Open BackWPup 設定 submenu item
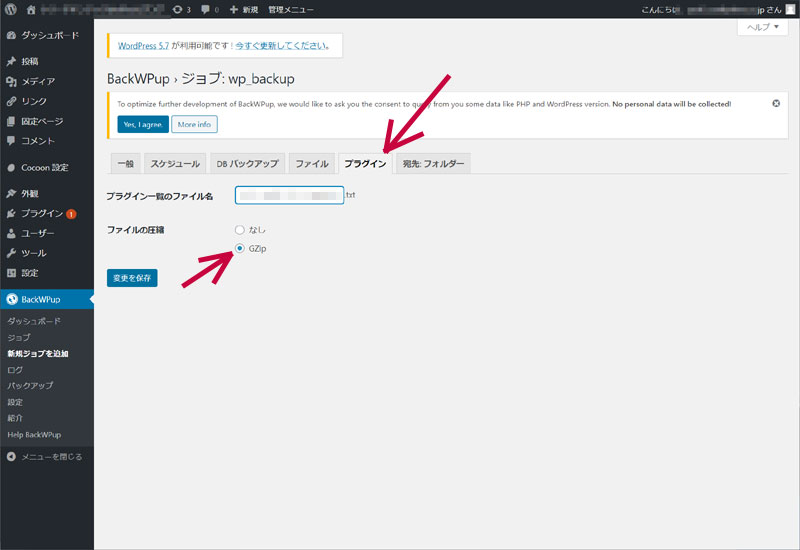This screenshot has width=800, height=550. (15, 402)
